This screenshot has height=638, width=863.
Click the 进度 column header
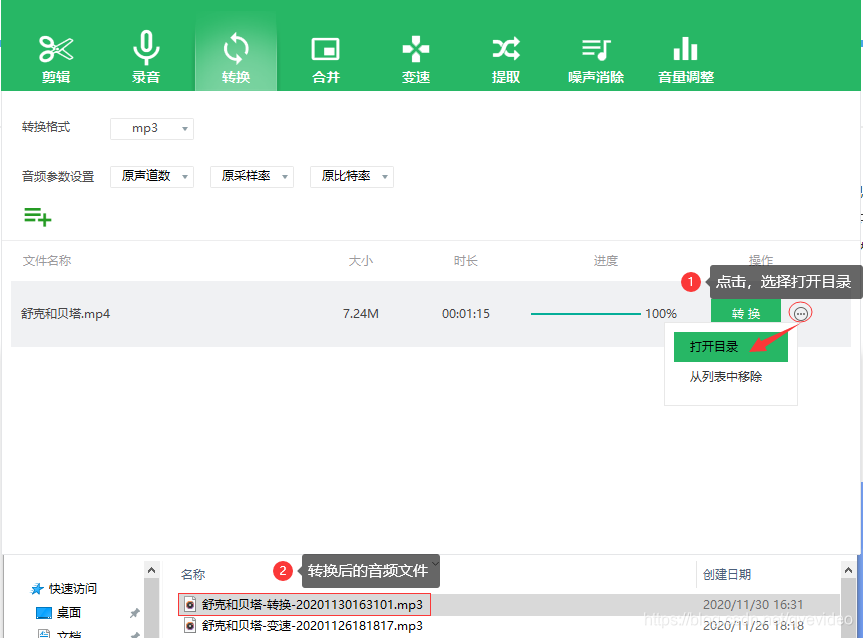605,260
